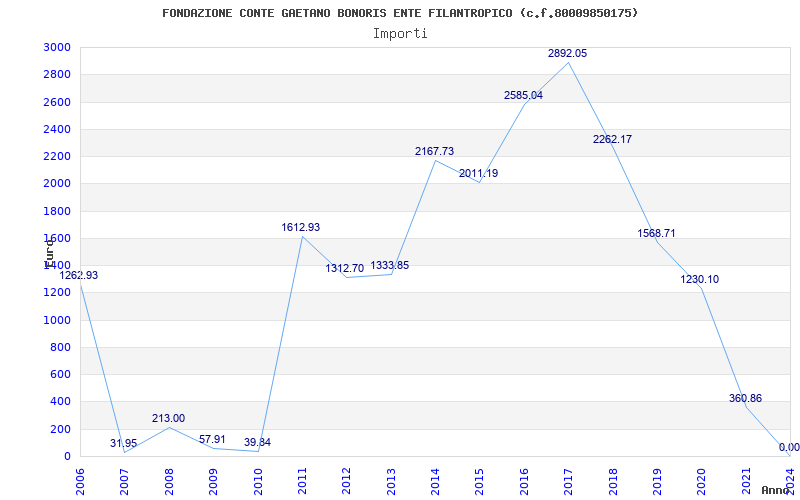Click year 2013 on the x-axis
Image resolution: width=800 pixels, height=500 pixels.
391,481
